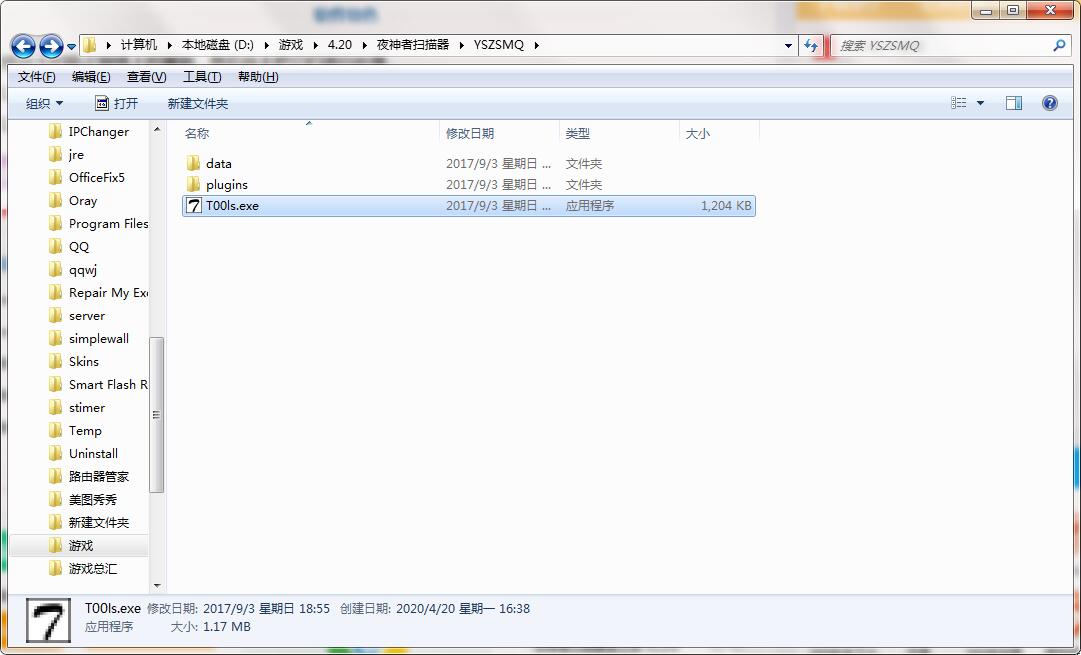Select stimer folder in tree
1081x655 pixels.
pos(78,407)
